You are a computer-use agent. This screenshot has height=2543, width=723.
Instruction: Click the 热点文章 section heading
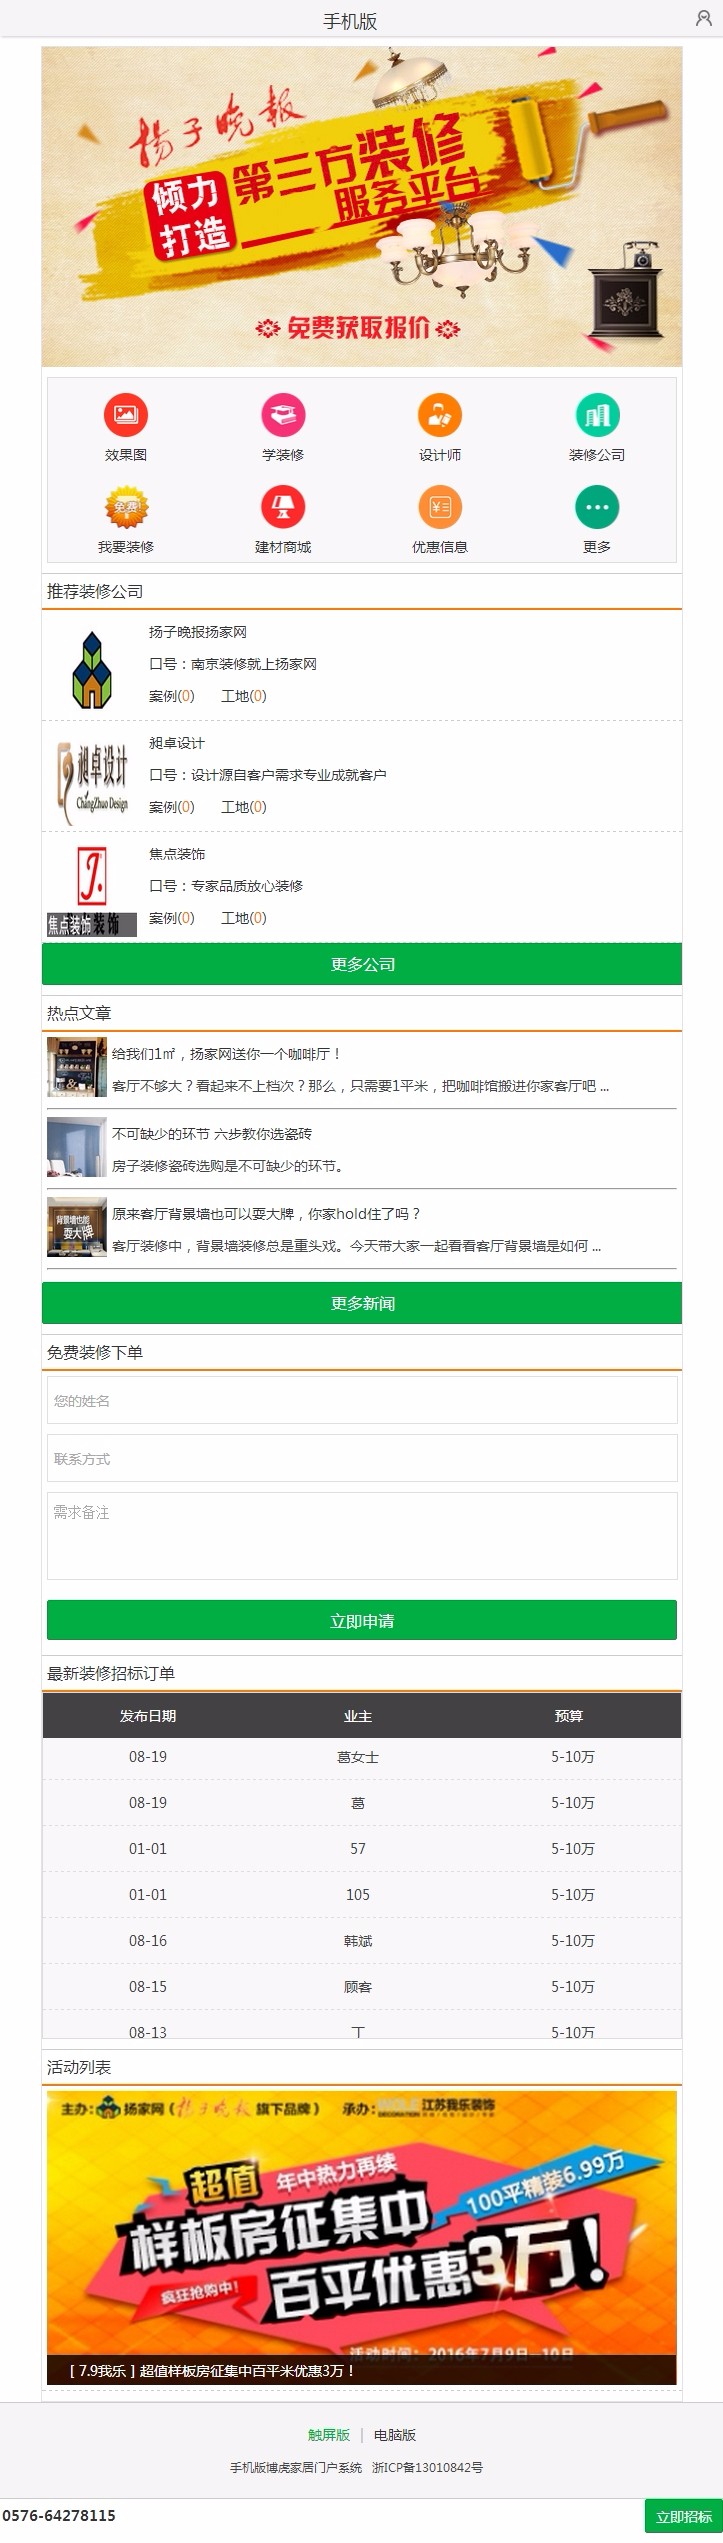[x=79, y=1013]
